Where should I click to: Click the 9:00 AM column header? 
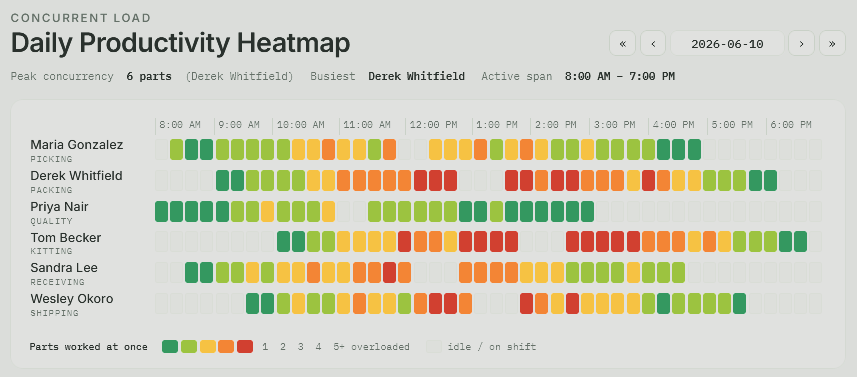(239, 125)
